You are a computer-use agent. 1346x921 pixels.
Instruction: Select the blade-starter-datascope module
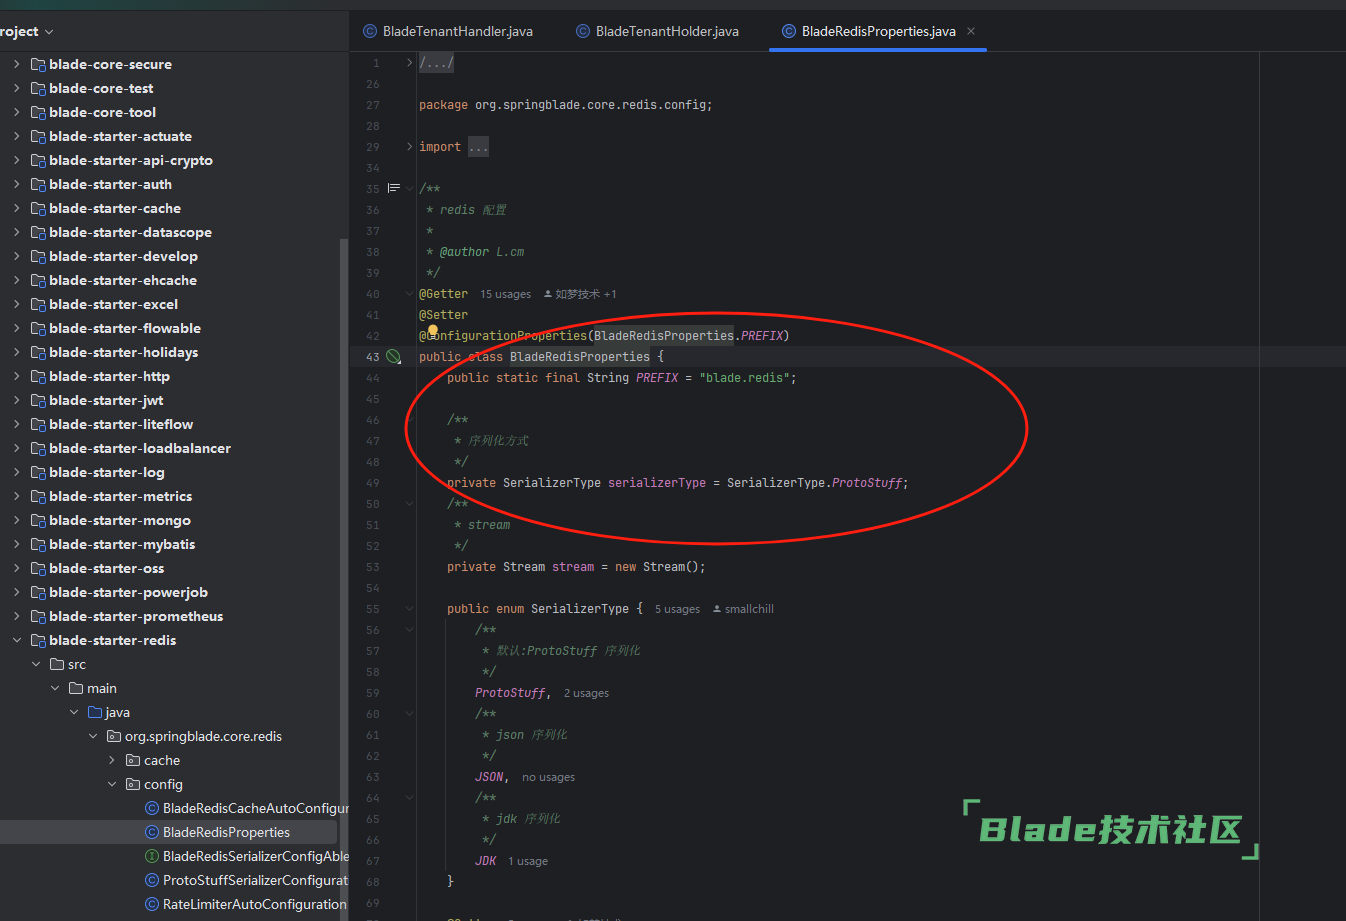[130, 232]
